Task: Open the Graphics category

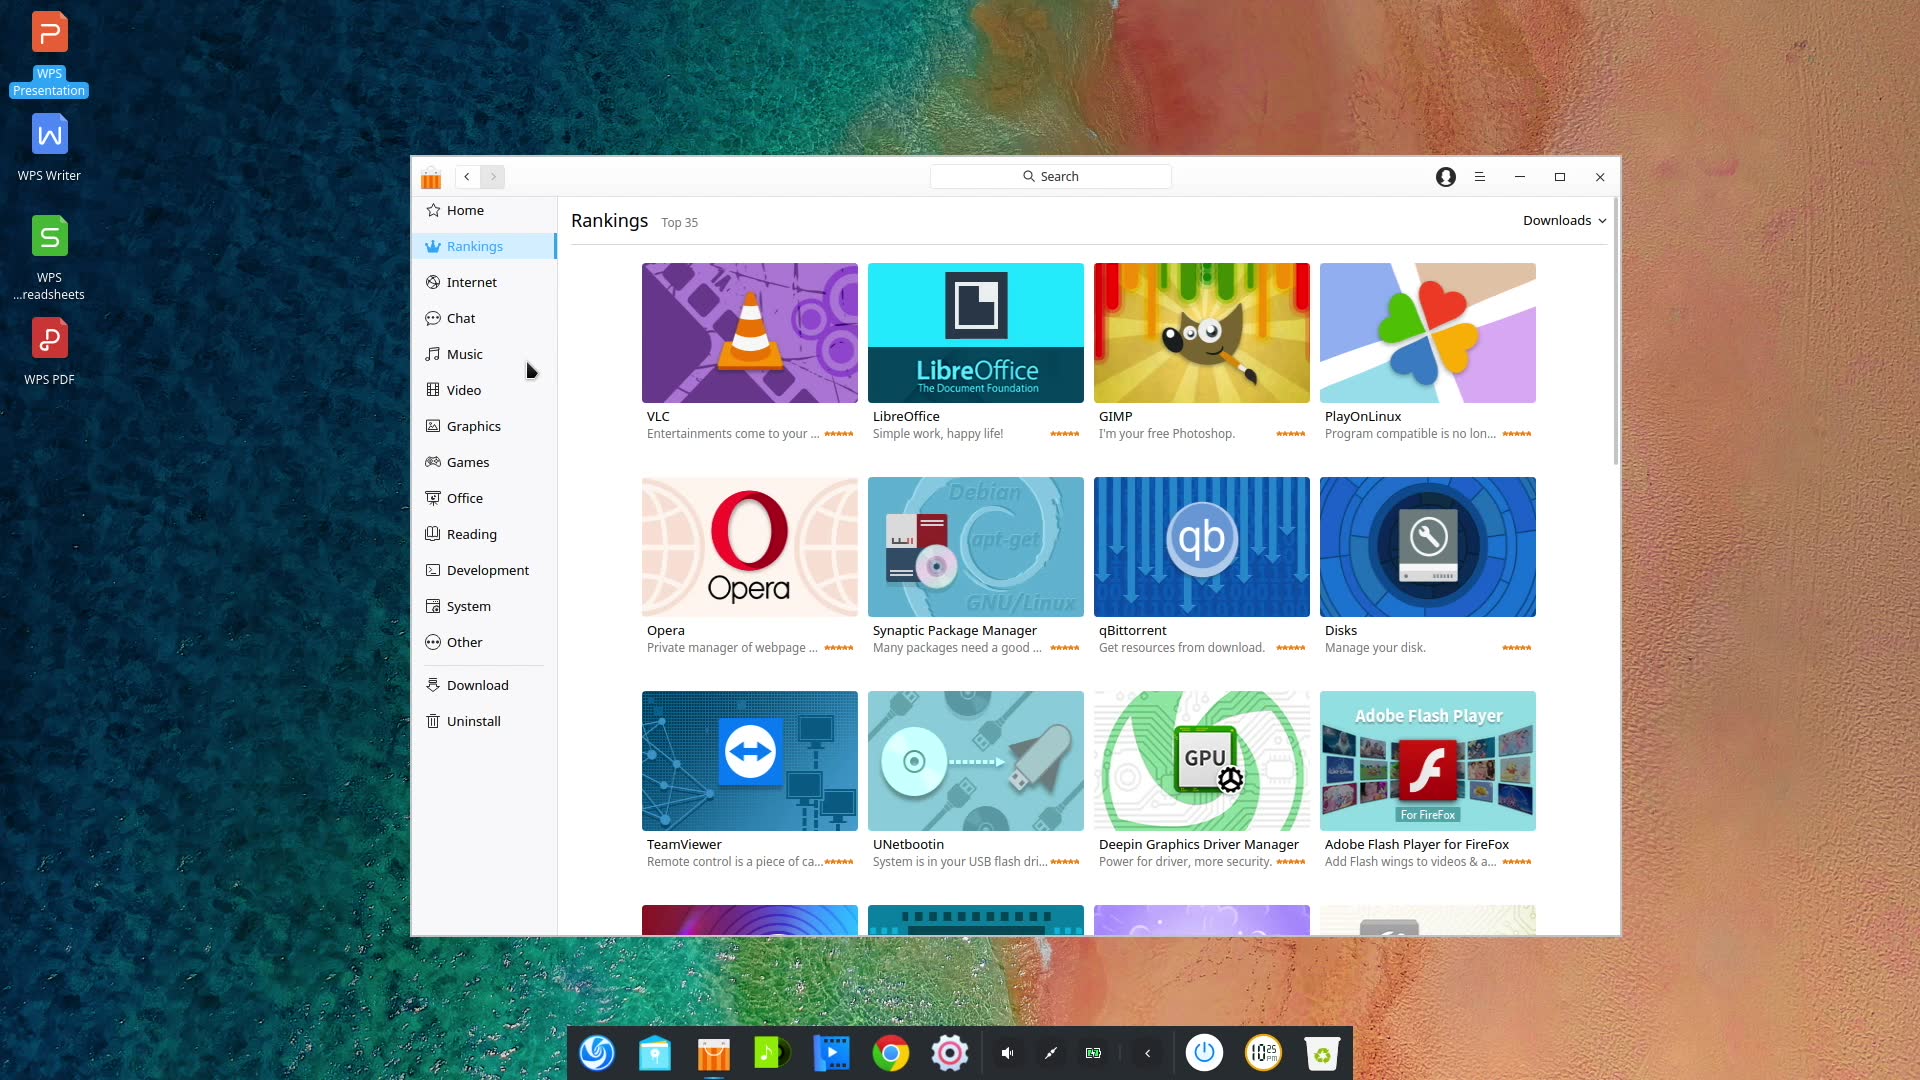Action: pos(484,426)
